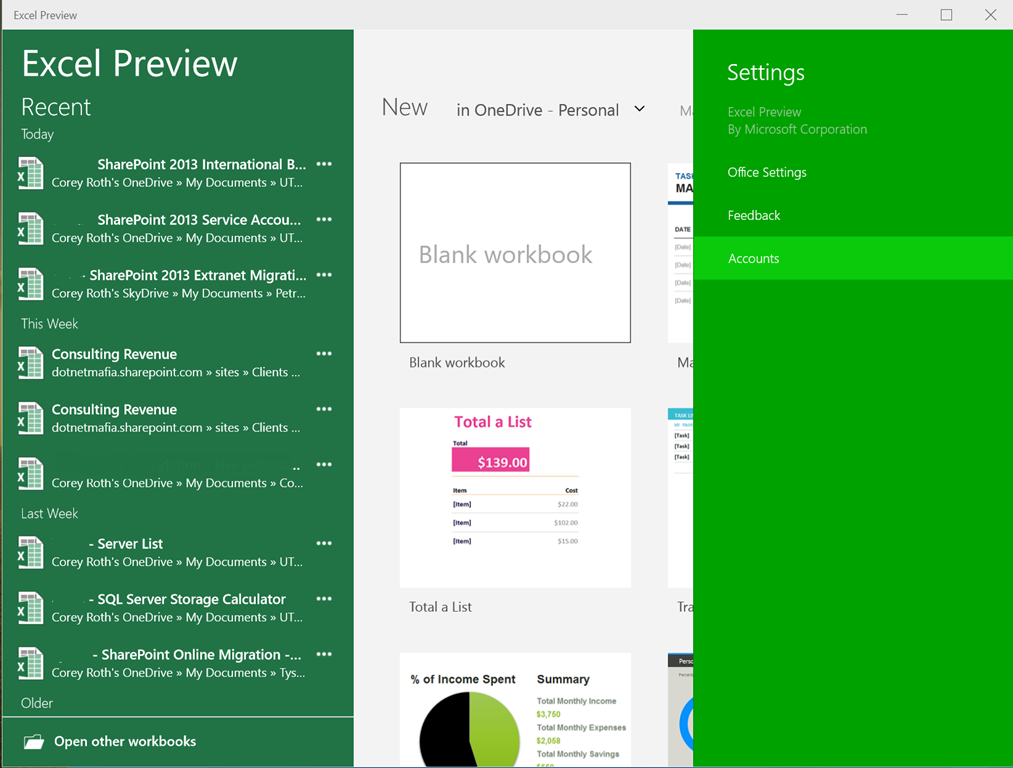
Task: Show more options for SQL Server Storage Calculator
Action: tap(324, 599)
